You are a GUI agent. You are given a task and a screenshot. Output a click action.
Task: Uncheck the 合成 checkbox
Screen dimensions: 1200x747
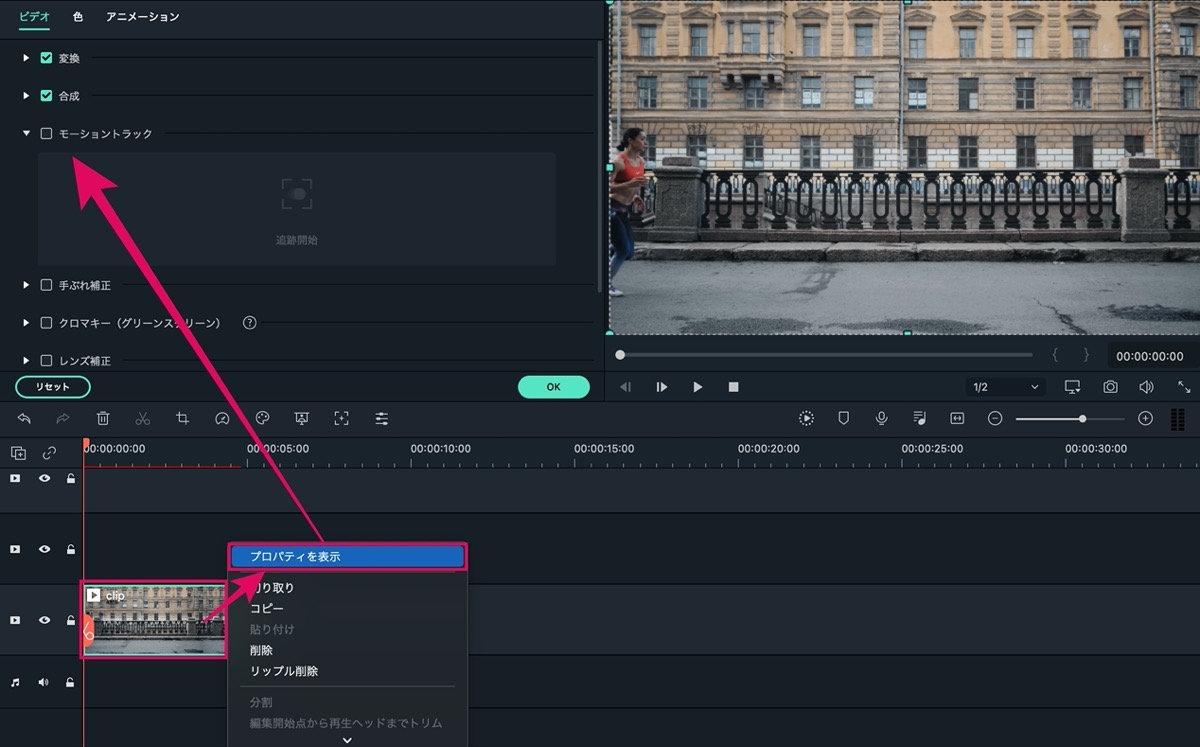click(x=46, y=96)
